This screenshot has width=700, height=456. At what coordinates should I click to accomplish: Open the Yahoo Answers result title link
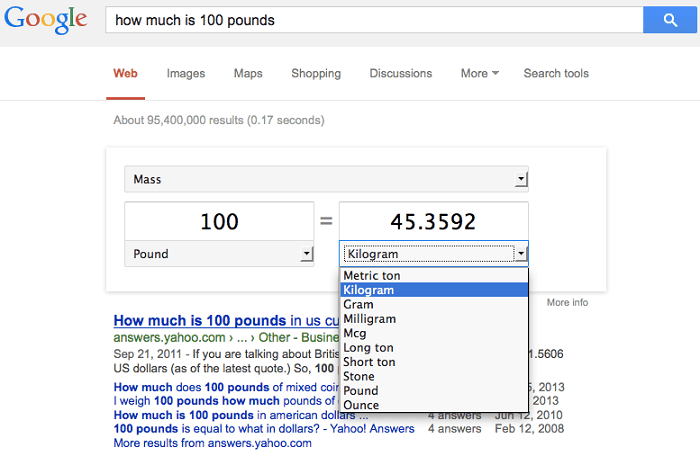pyautogui.click(x=226, y=320)
